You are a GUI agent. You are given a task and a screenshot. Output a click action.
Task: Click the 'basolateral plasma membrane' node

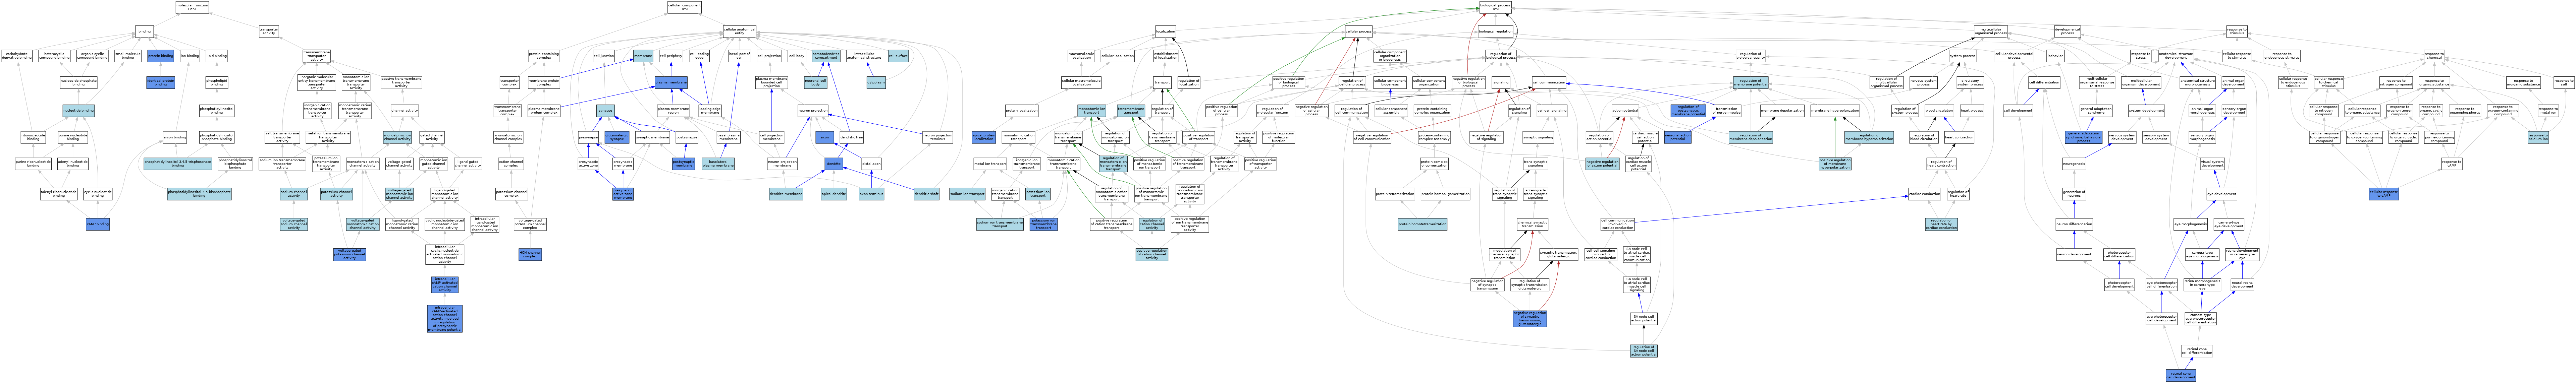(x=718, y=164)
